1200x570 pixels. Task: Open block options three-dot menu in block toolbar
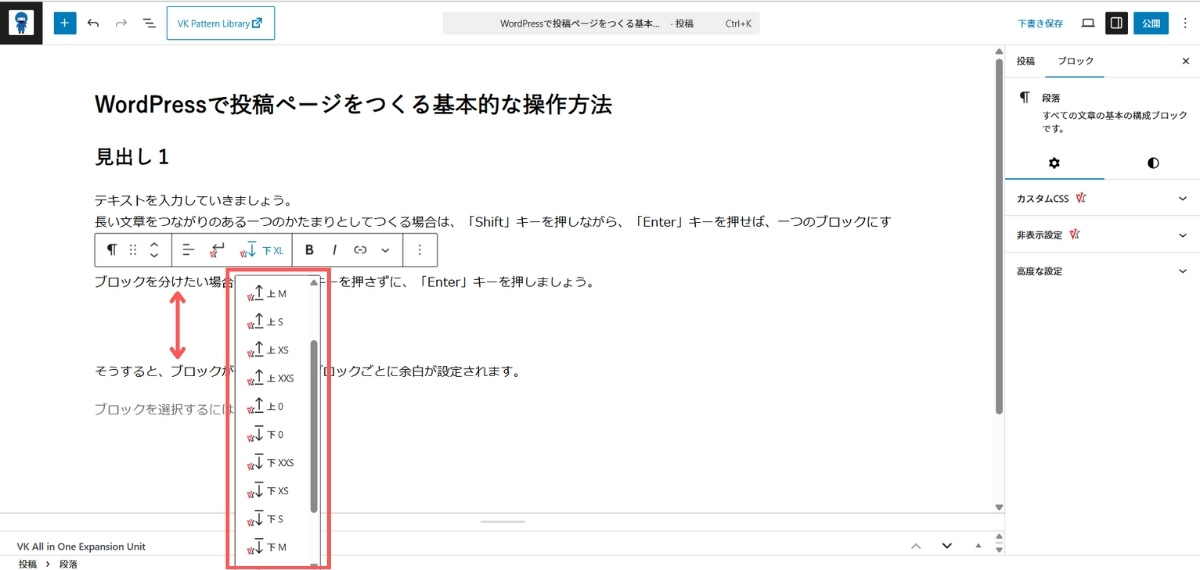[x=420, y=249]
